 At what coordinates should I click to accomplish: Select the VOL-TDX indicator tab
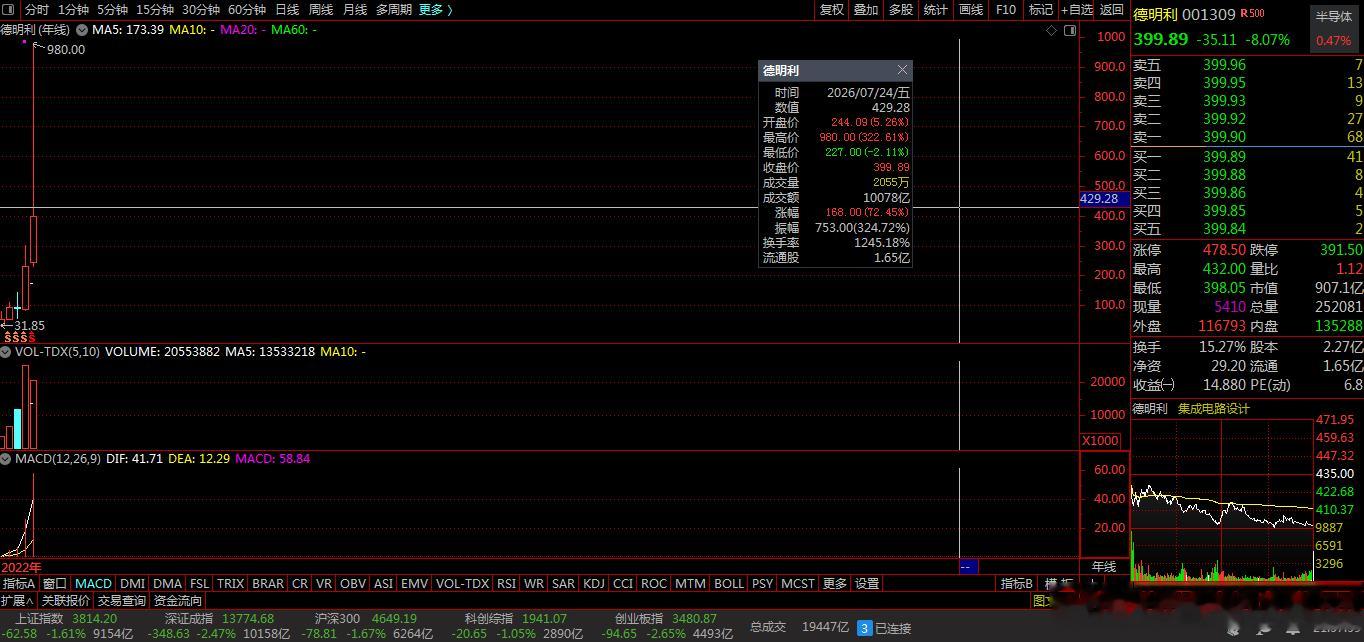click(463, 584)
